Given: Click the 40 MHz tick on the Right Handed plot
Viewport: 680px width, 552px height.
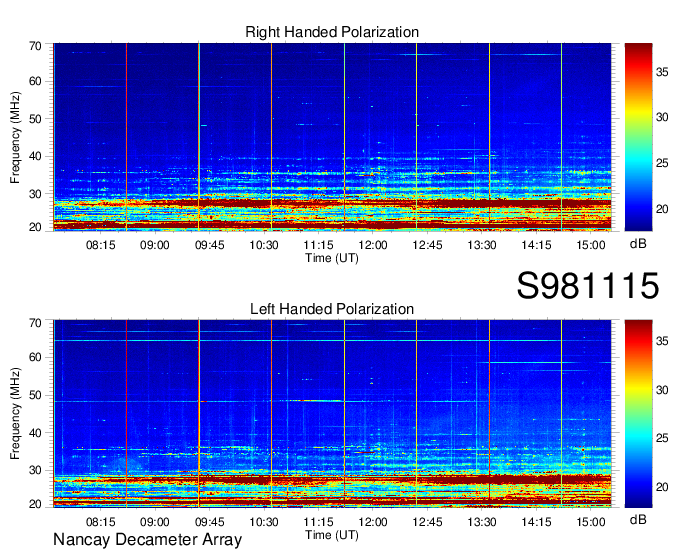Looking at the screenshot, I should (x=35, y=156).
